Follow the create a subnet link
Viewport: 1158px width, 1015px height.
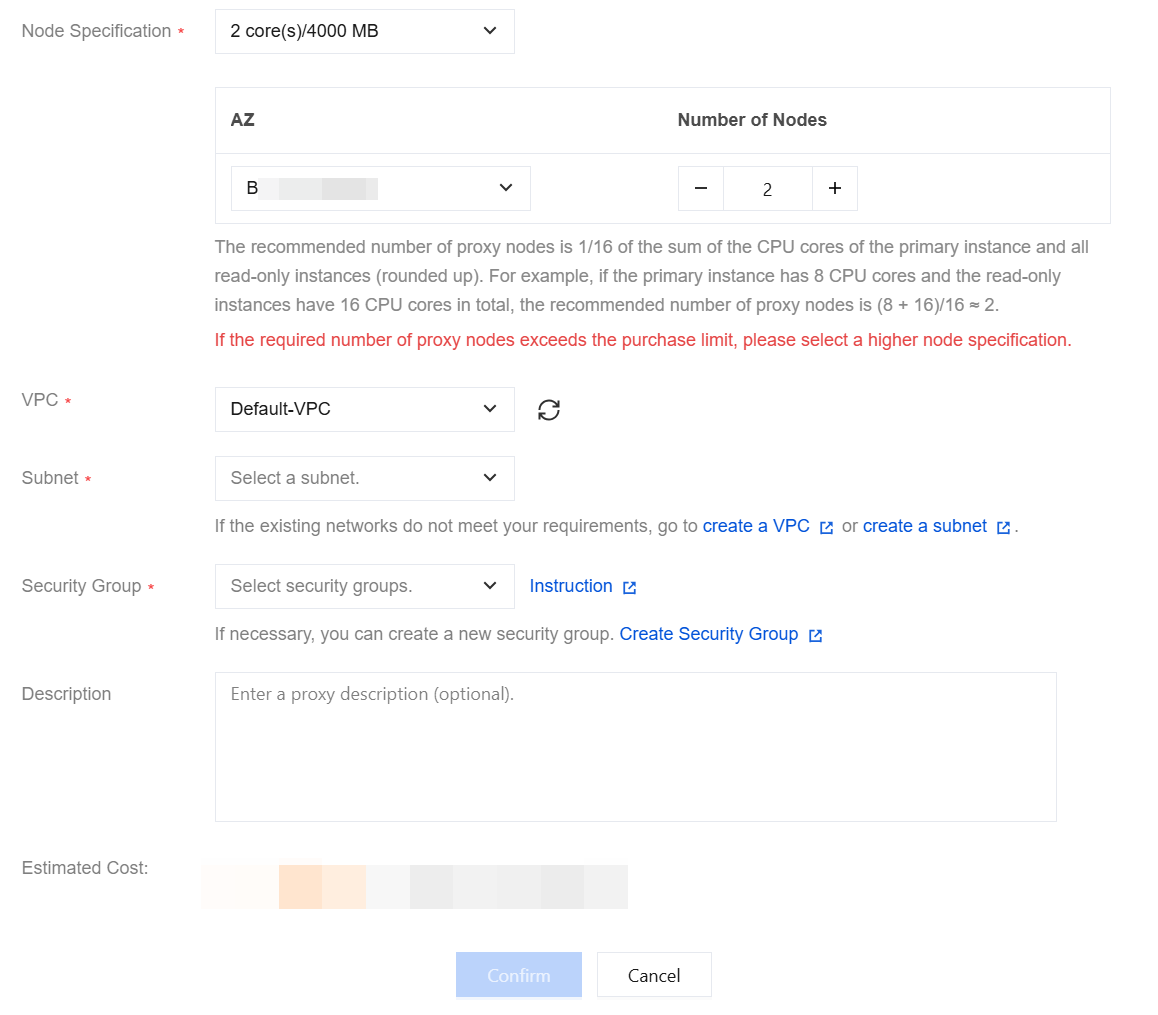coord(925,526)
